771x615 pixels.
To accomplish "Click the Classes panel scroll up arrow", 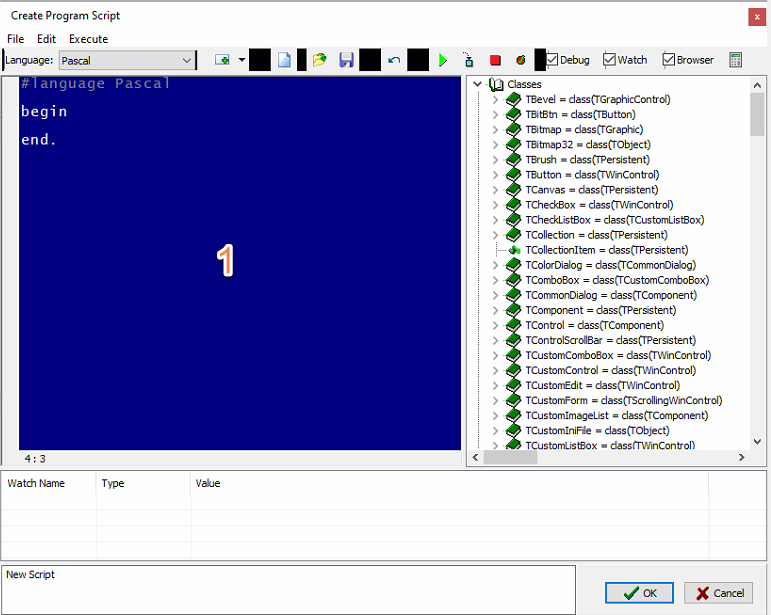I will pyautogui.click(x=757, y=85).
